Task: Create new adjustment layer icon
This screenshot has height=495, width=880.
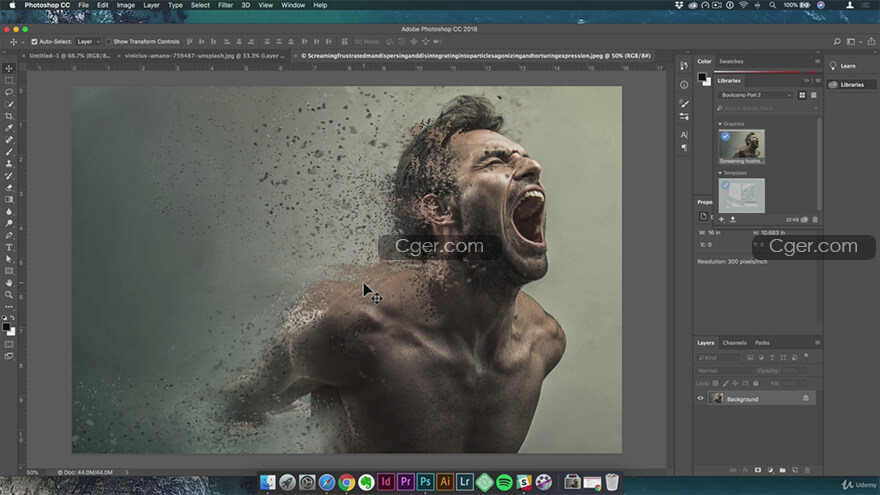Action: (x=770, y=470)
